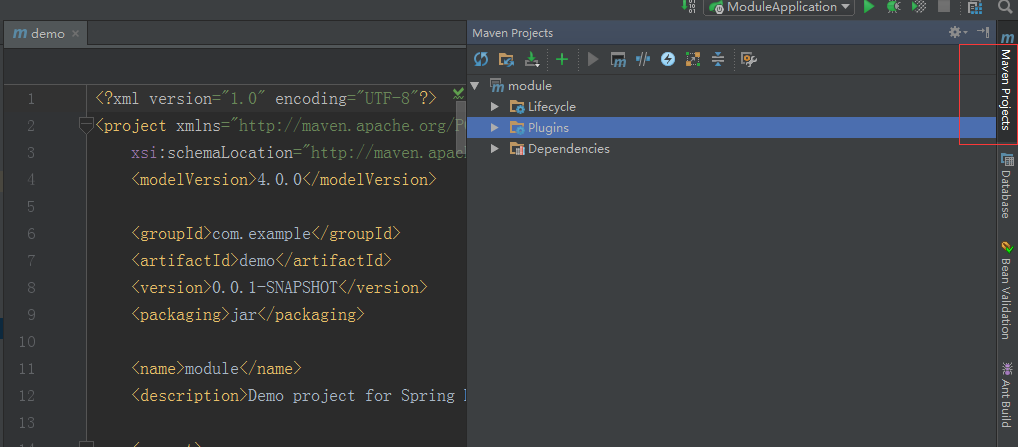Switch to Maven Projects side tab
1018x447 pixels.
point(1006,90)
